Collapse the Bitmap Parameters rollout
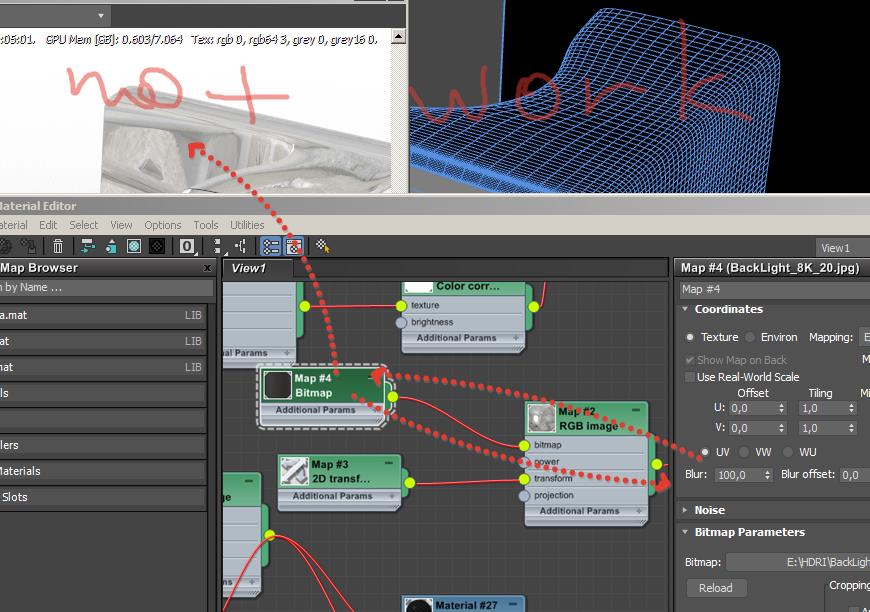Image resolution: width=870 pixels, height=612 pixels. [x=685, y=532]
